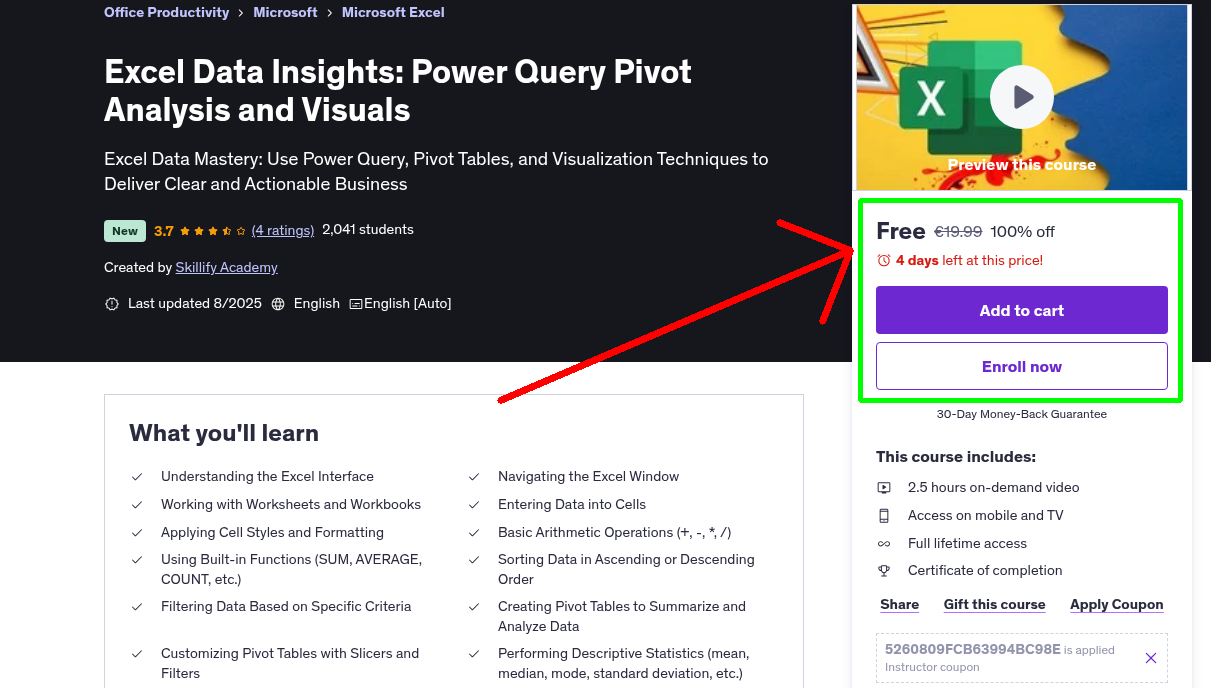The image size is (1211, 688).
Task: Click the alarm clock icon by days left
Action: pos(883,261)
